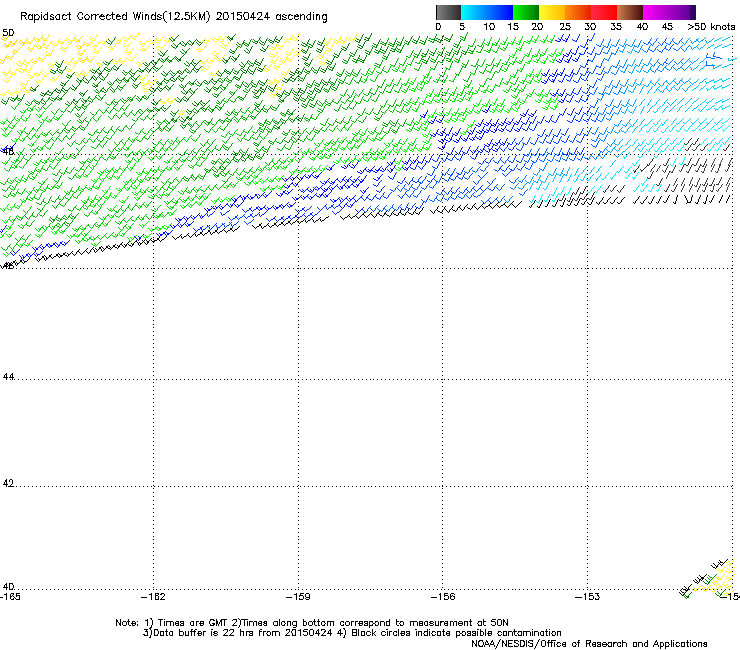Click the green 15-20 knots color swatch
This screenshot has height=650, width=740.
click(x=526, y=12)
